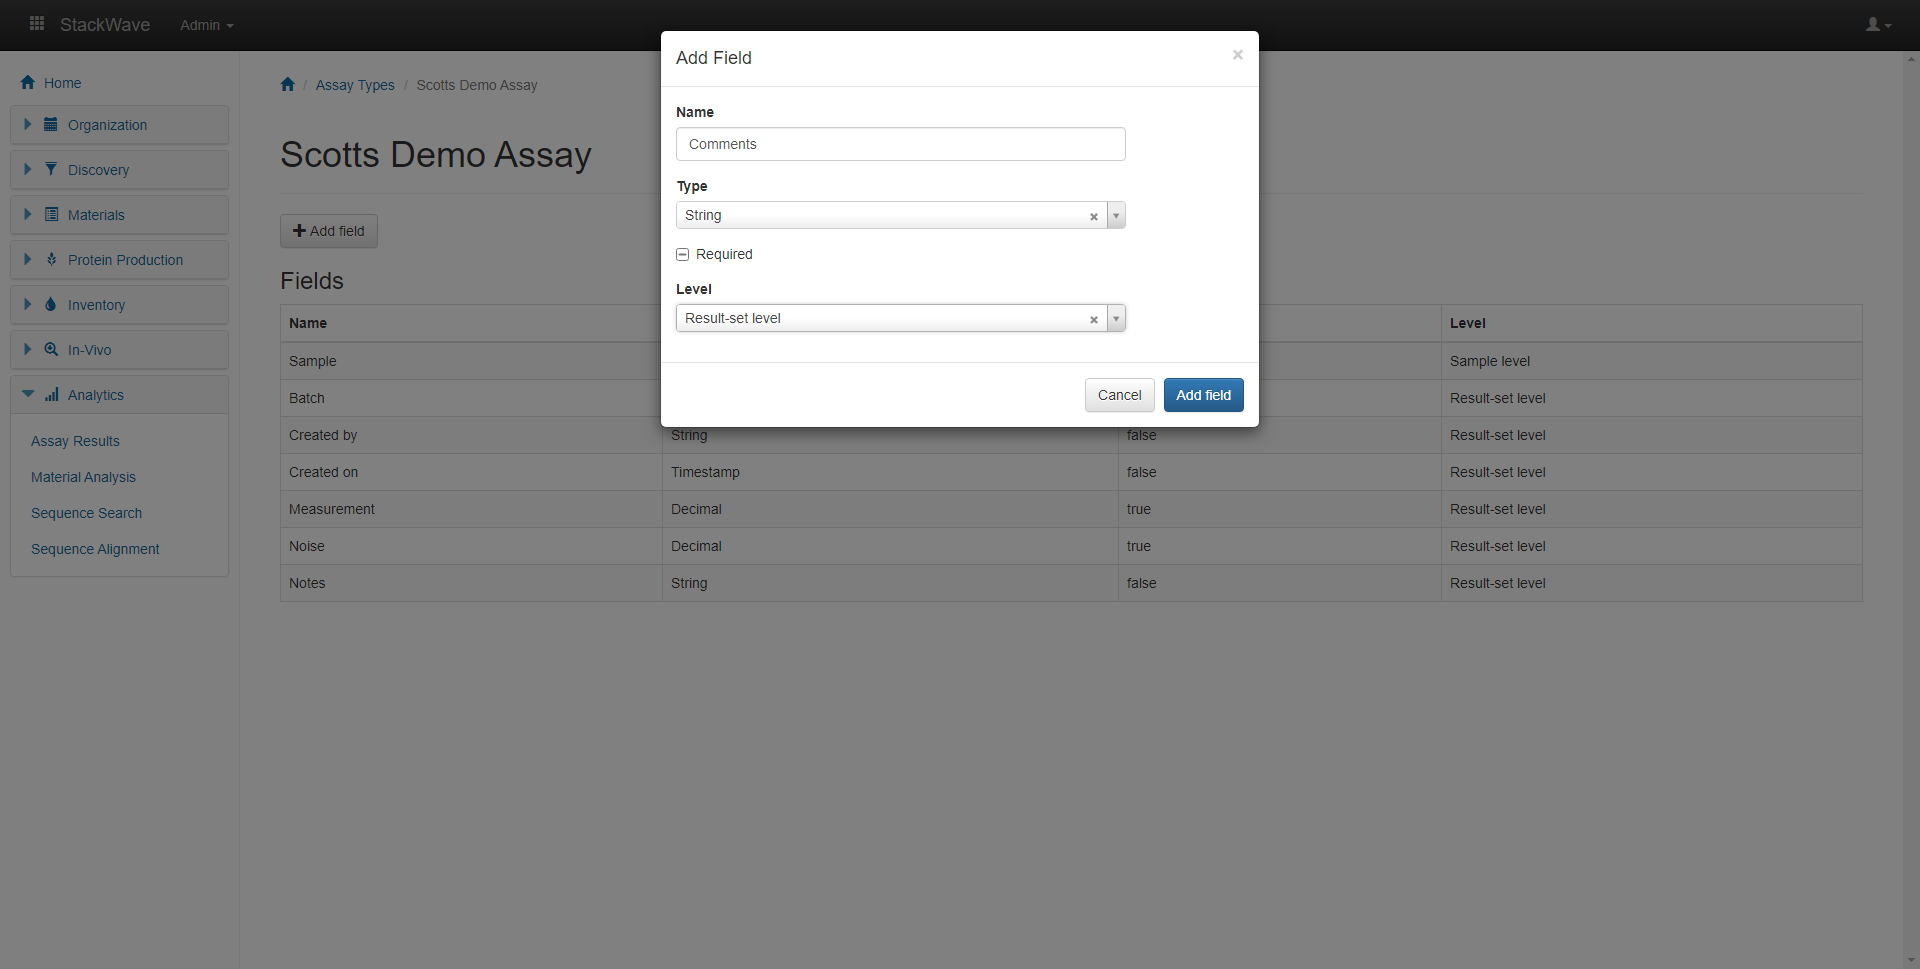1920x969 pixels.
Task: Go to Assay Types breadcrumb link
Action: [x=355, y=85]
